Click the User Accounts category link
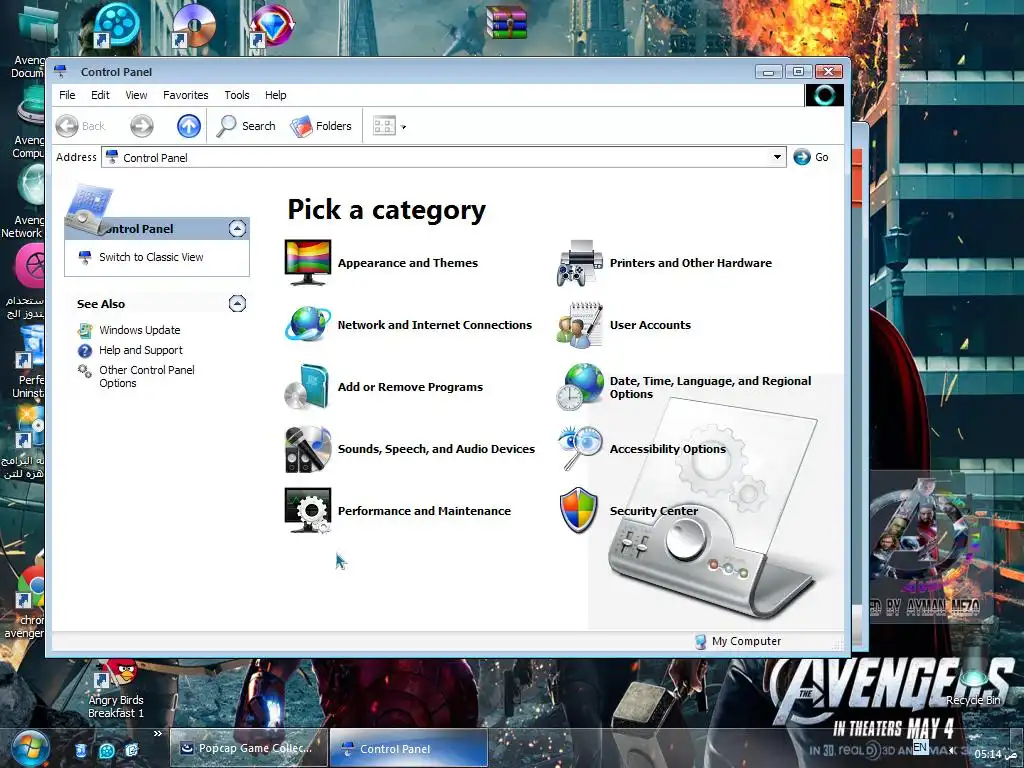1024x768 pixels. [x=650, y=325]
